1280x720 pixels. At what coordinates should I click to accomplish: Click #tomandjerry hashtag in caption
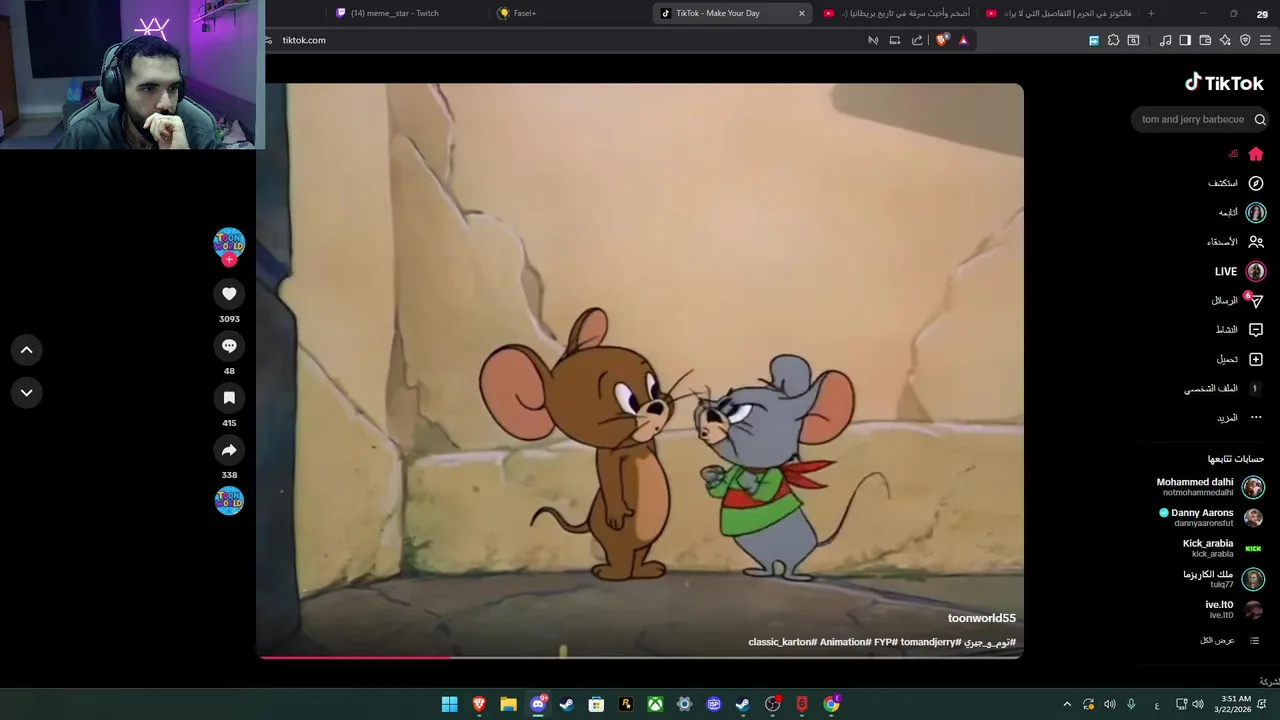point(929,642)
